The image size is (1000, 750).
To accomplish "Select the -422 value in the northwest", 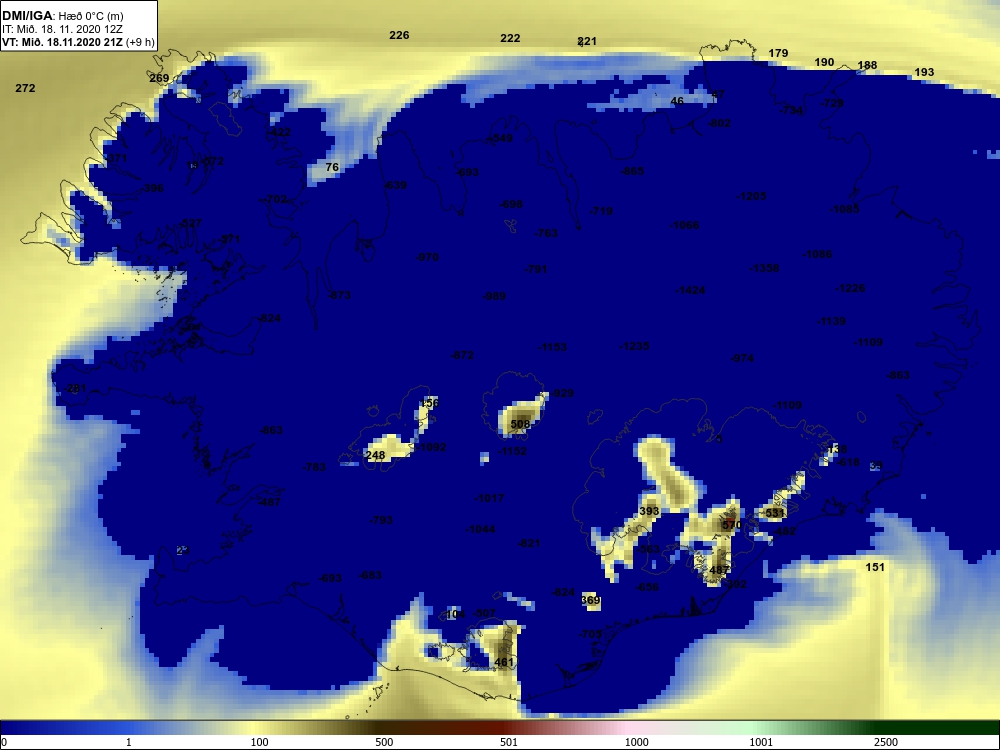I will coord(279,132).
